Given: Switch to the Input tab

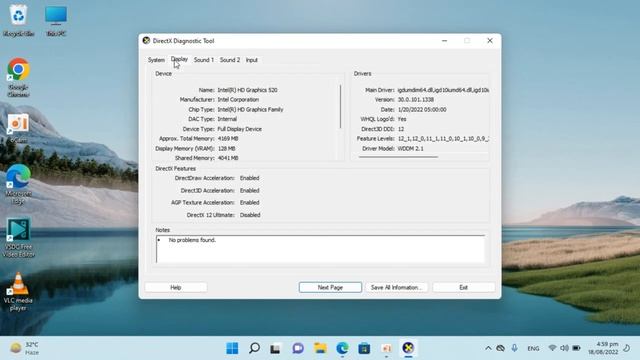Looking at the screenshot, I should [x=251, y=60].
